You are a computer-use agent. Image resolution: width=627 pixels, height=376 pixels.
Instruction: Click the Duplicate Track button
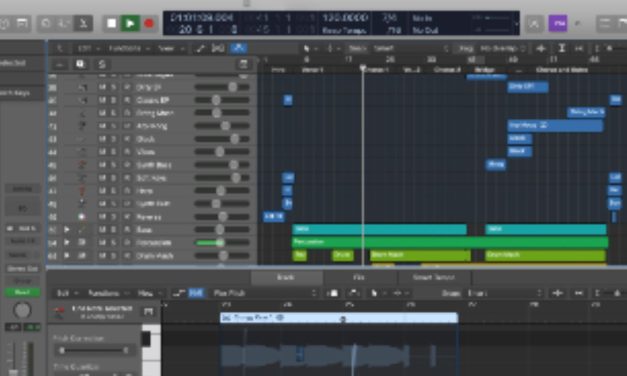[80, 64]
